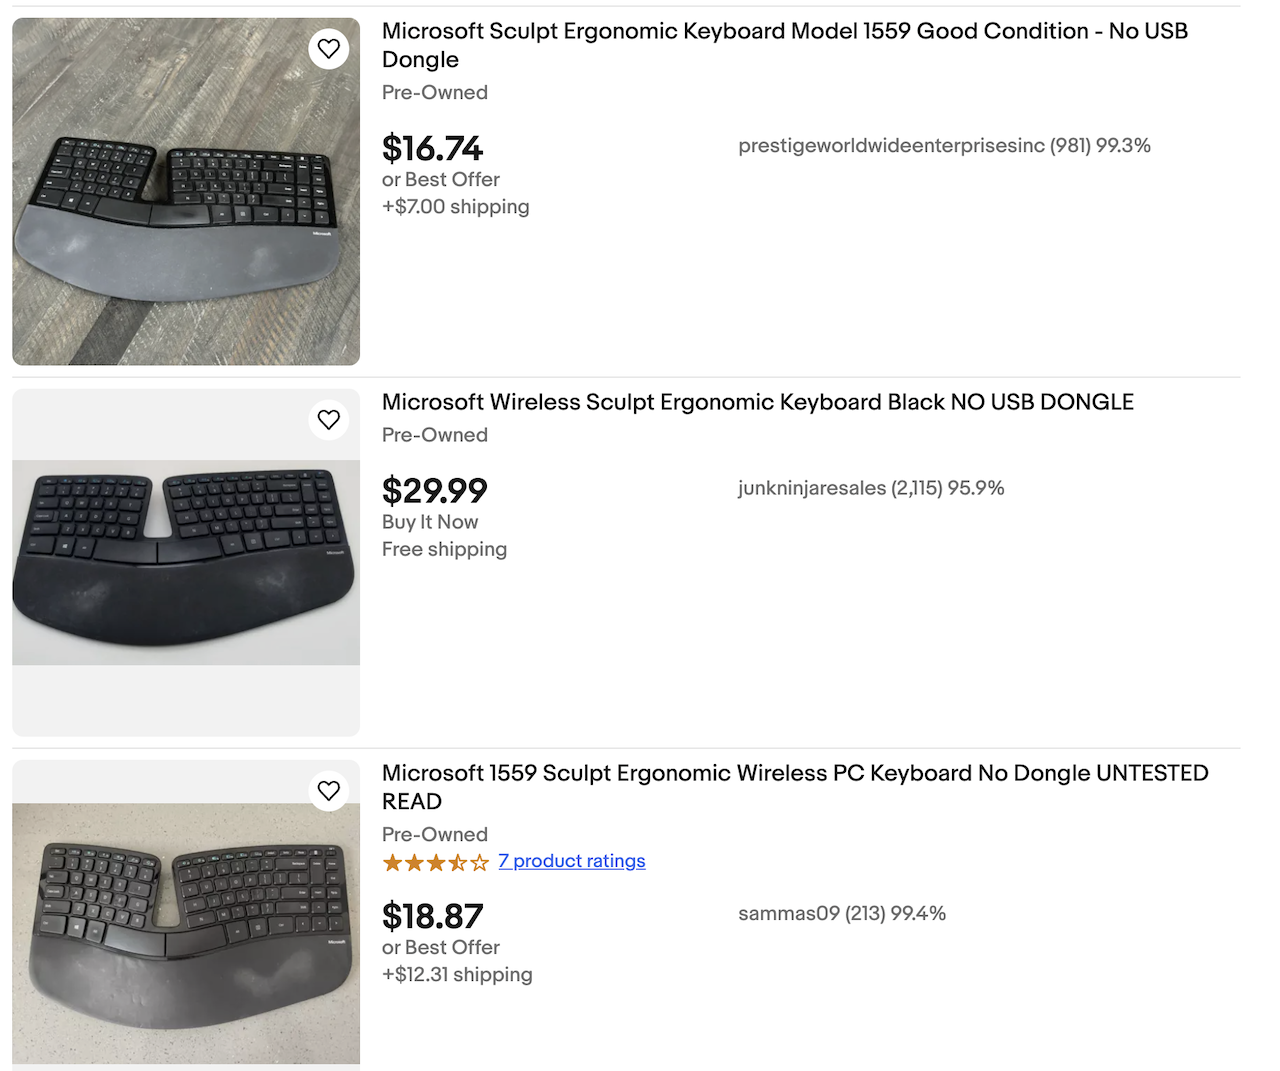Click 'or Best Offer' under $18.87

[x=440, y=947]
